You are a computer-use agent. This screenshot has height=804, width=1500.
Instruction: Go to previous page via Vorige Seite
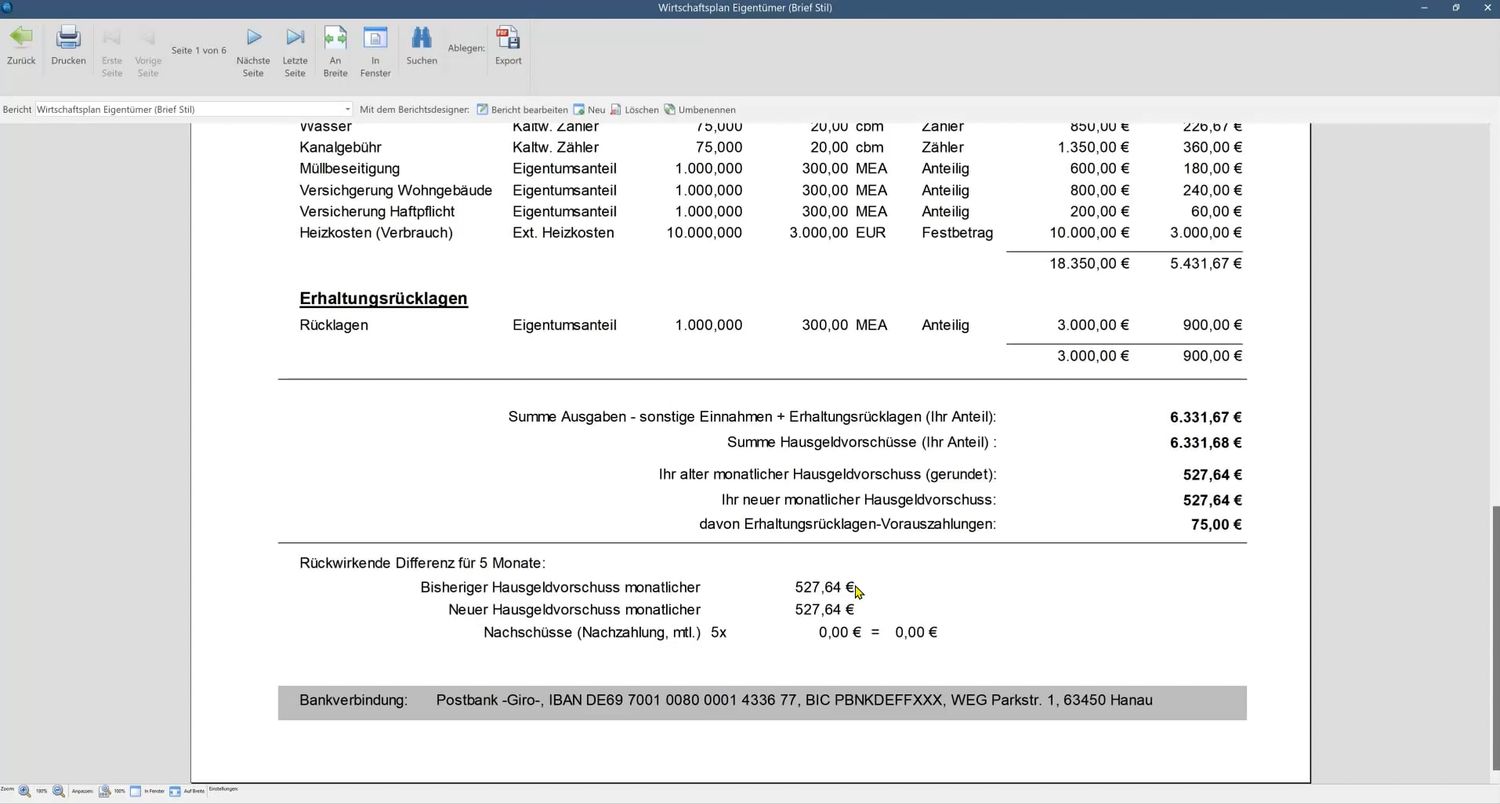(x=148, y=52)
